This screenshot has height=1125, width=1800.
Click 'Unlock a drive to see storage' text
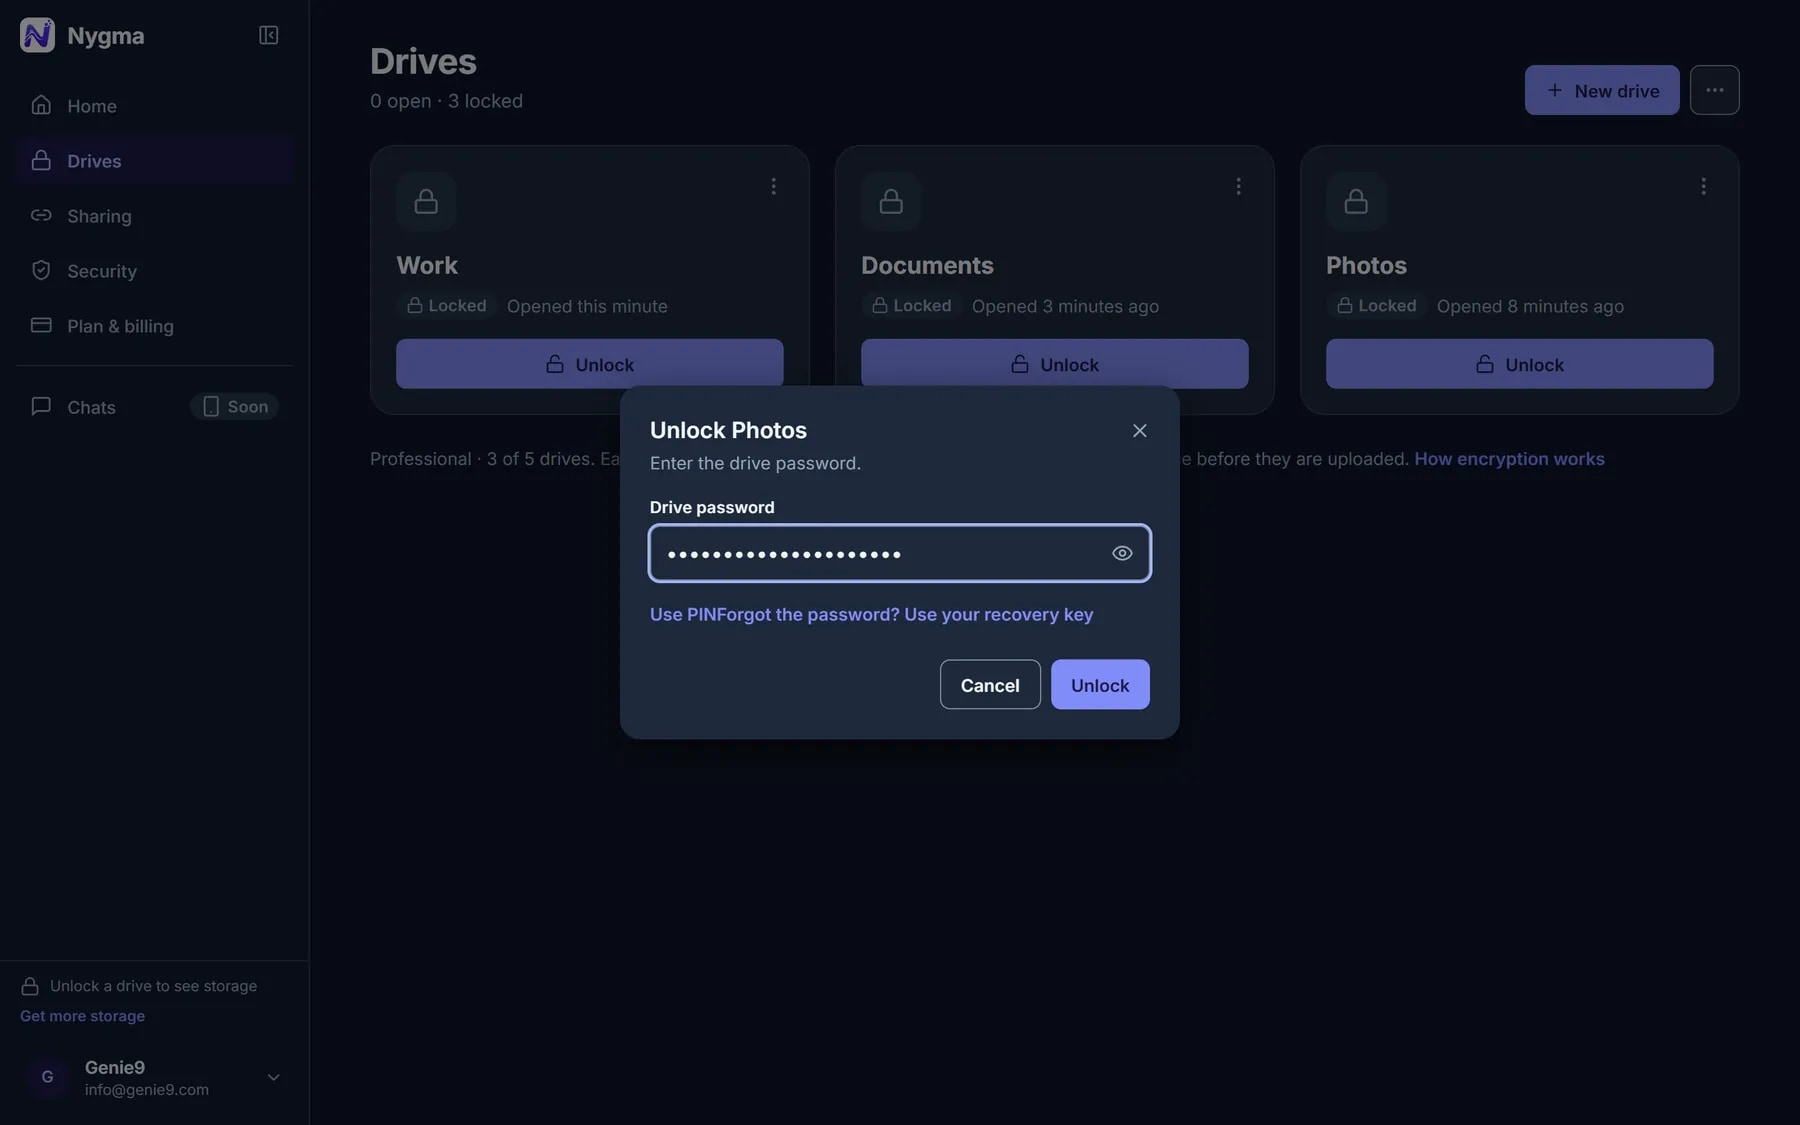click(153, 986)
